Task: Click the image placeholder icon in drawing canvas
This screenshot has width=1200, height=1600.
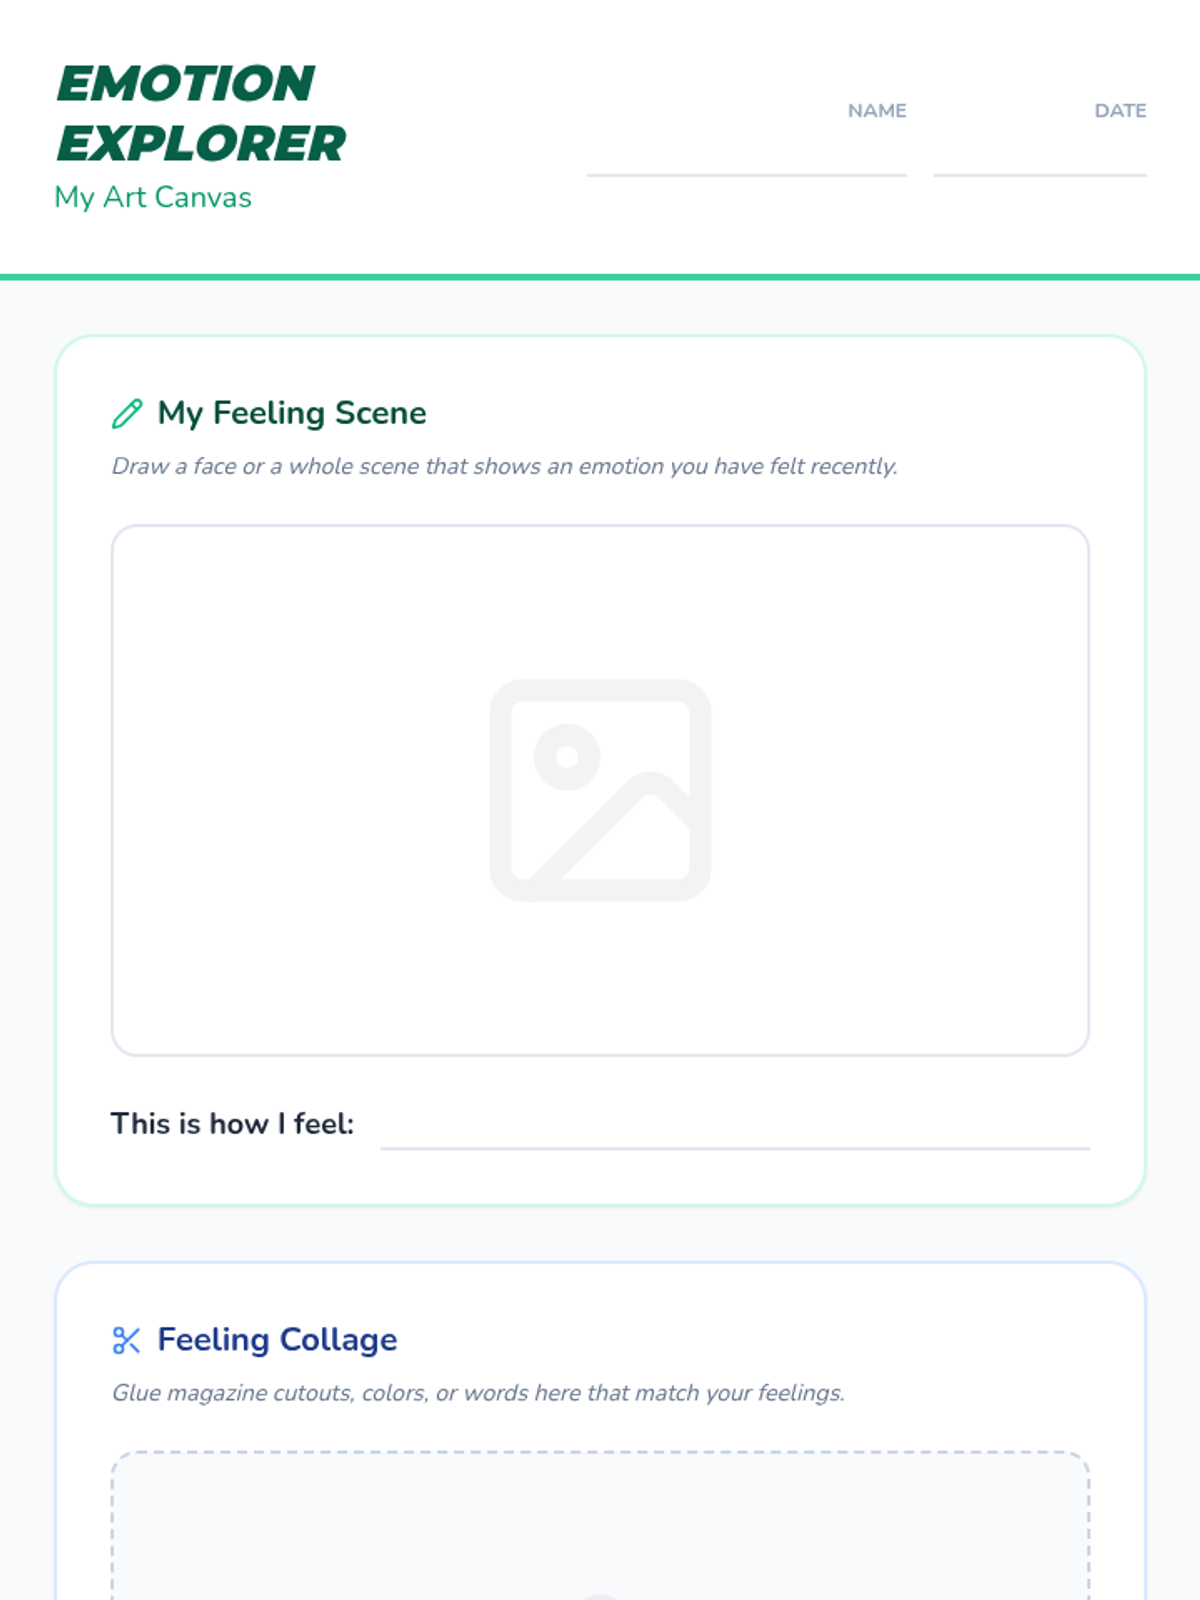Action: pos(600,790)
